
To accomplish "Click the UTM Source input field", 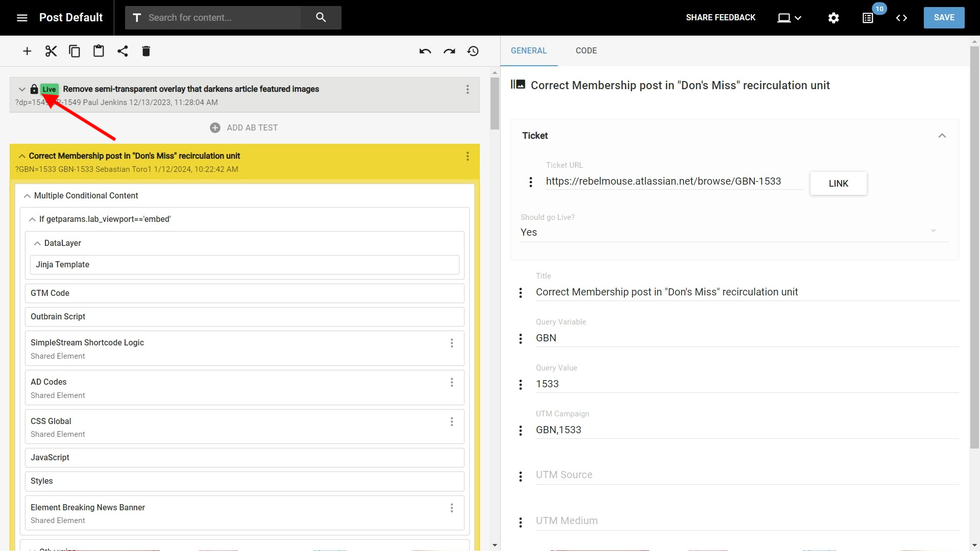I will [740, 475].
